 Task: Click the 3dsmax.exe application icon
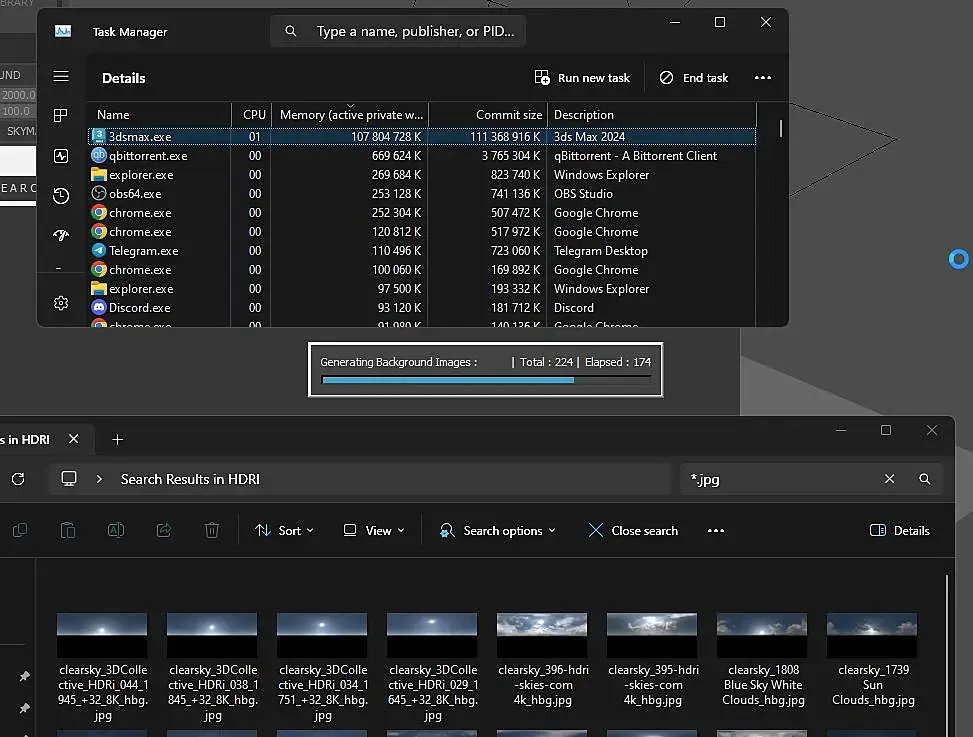(x=99, y=136)
